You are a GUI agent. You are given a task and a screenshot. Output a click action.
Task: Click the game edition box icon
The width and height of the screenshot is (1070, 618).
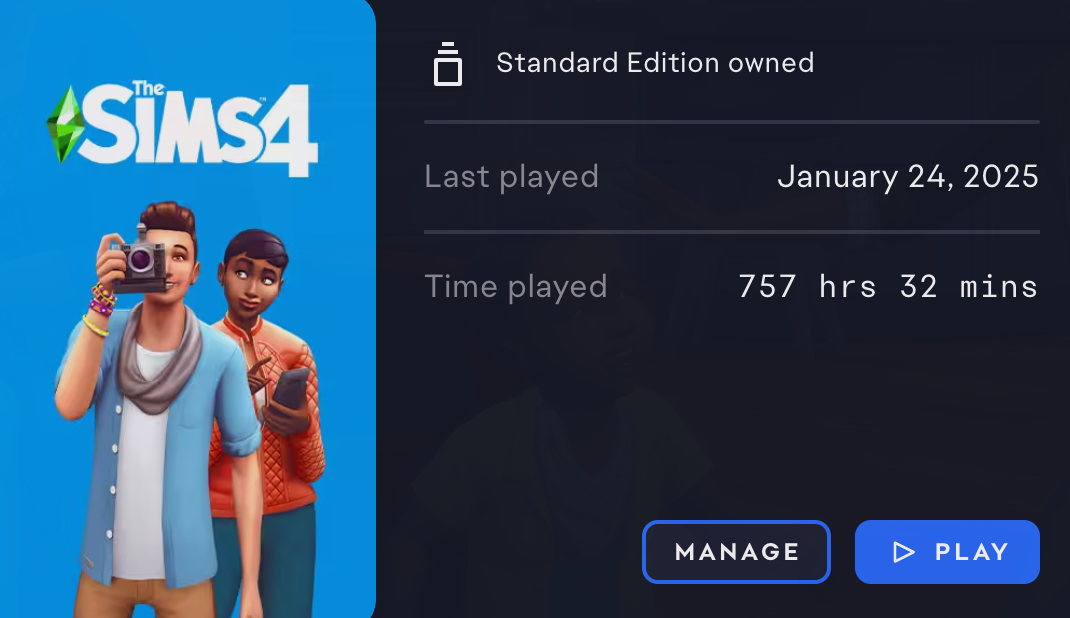click(448, 64)
